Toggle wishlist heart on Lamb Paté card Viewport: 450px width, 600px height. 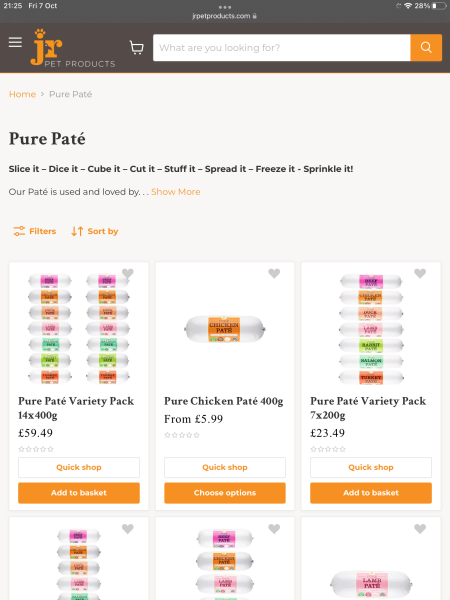click(x=420, y=529)
